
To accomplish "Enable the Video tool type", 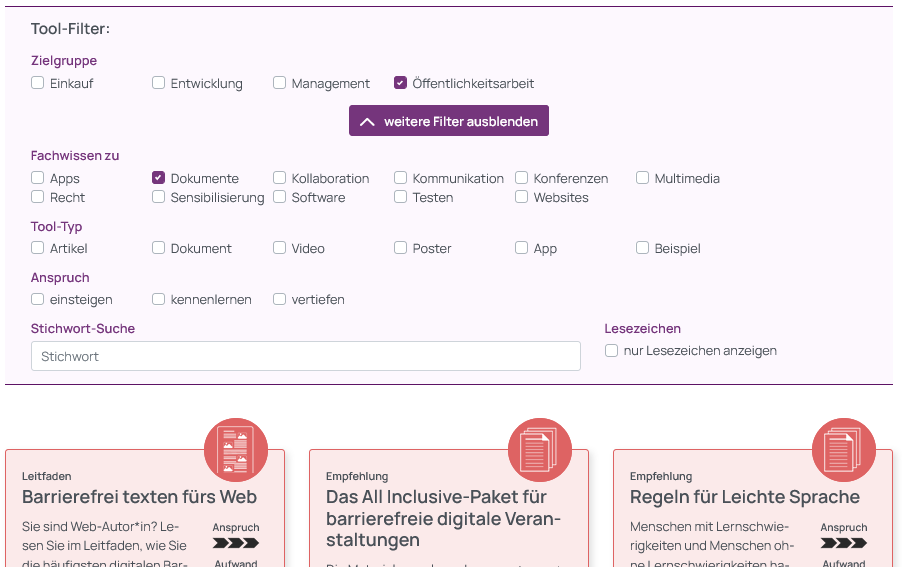I will 280,248.
